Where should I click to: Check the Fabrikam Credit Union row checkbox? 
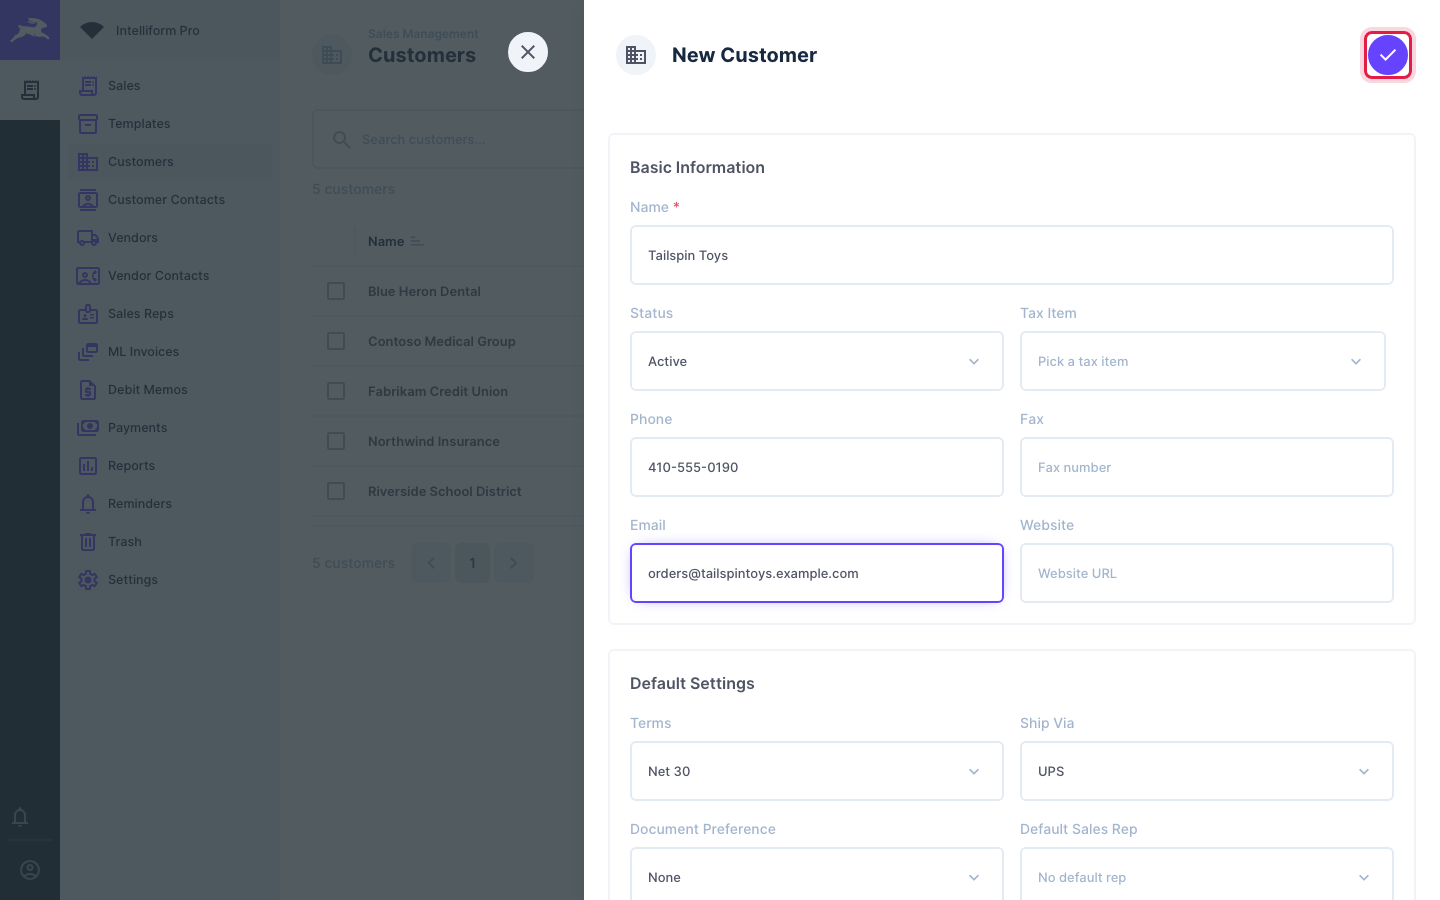coord(336,391)
